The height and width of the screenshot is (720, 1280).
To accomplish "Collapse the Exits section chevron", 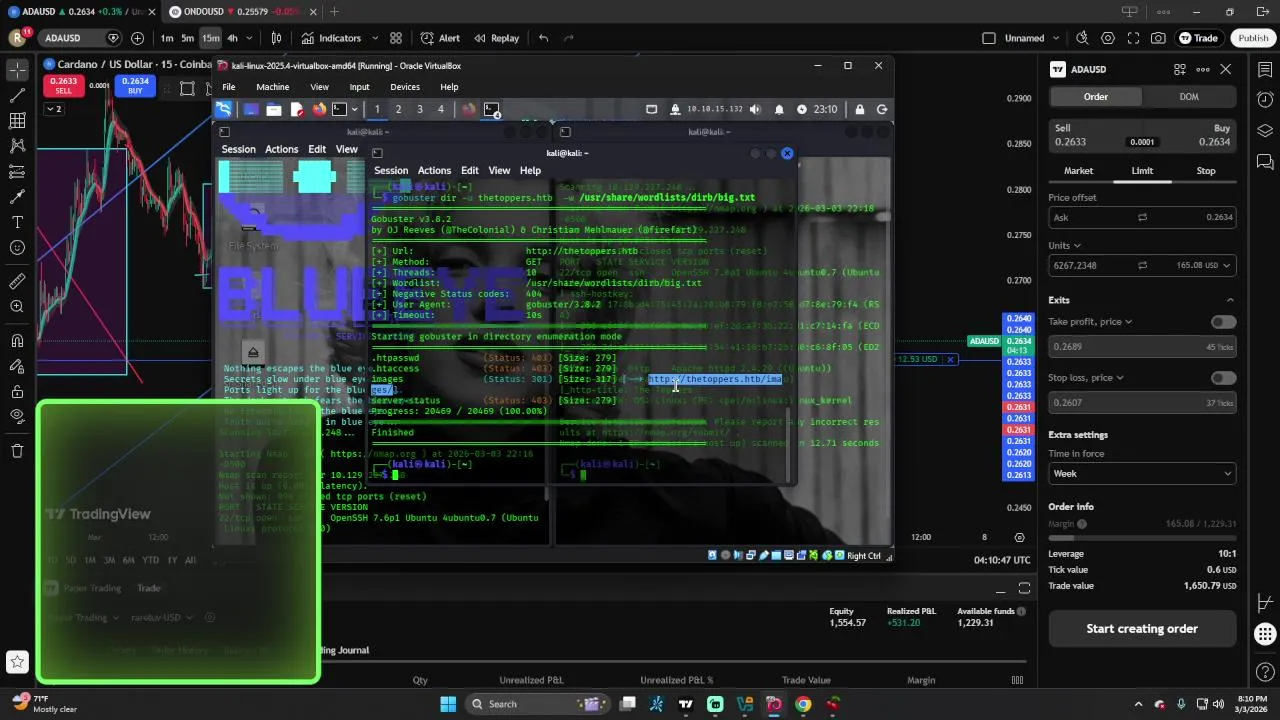I will 1230,300.
